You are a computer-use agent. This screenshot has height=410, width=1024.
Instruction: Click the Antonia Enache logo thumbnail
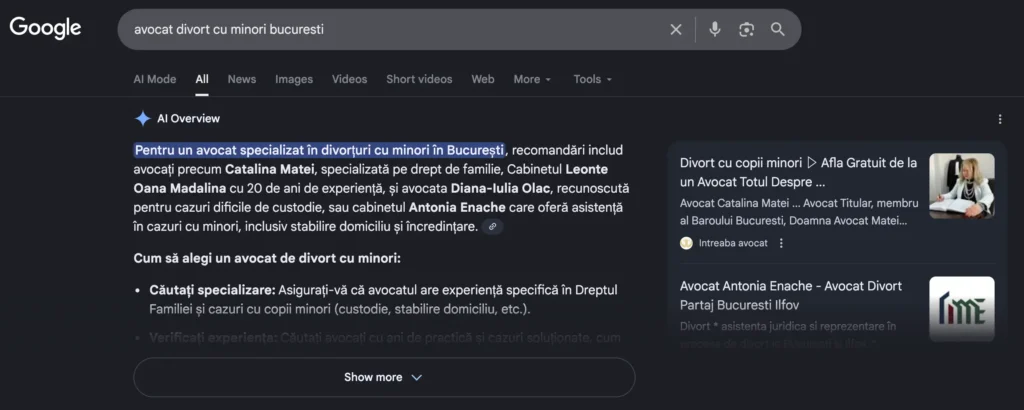(962, 309)
